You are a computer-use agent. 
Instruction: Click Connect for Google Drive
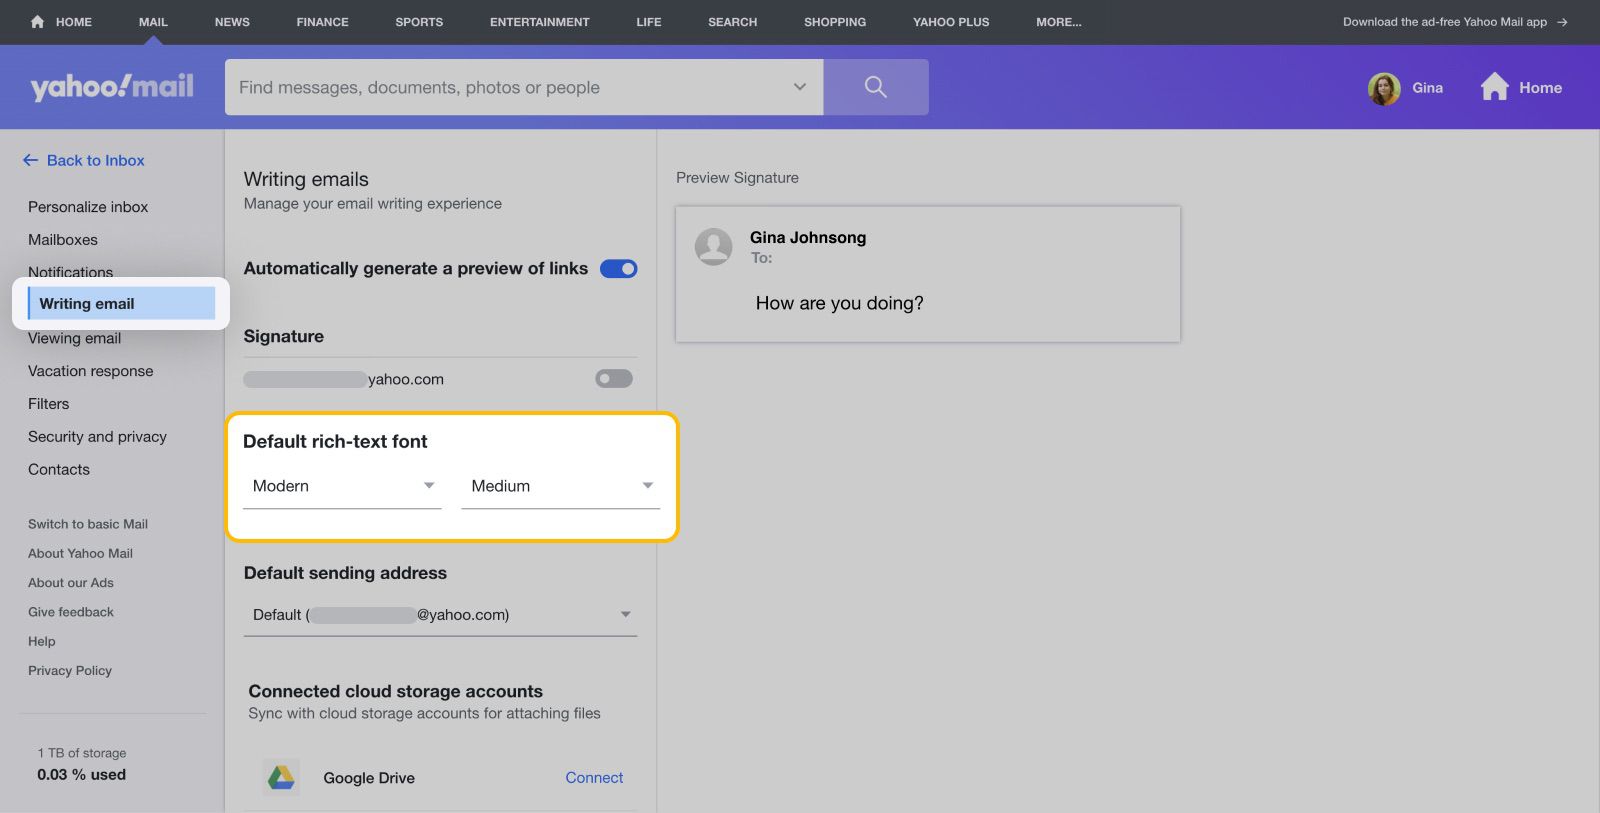click(594, 777)
